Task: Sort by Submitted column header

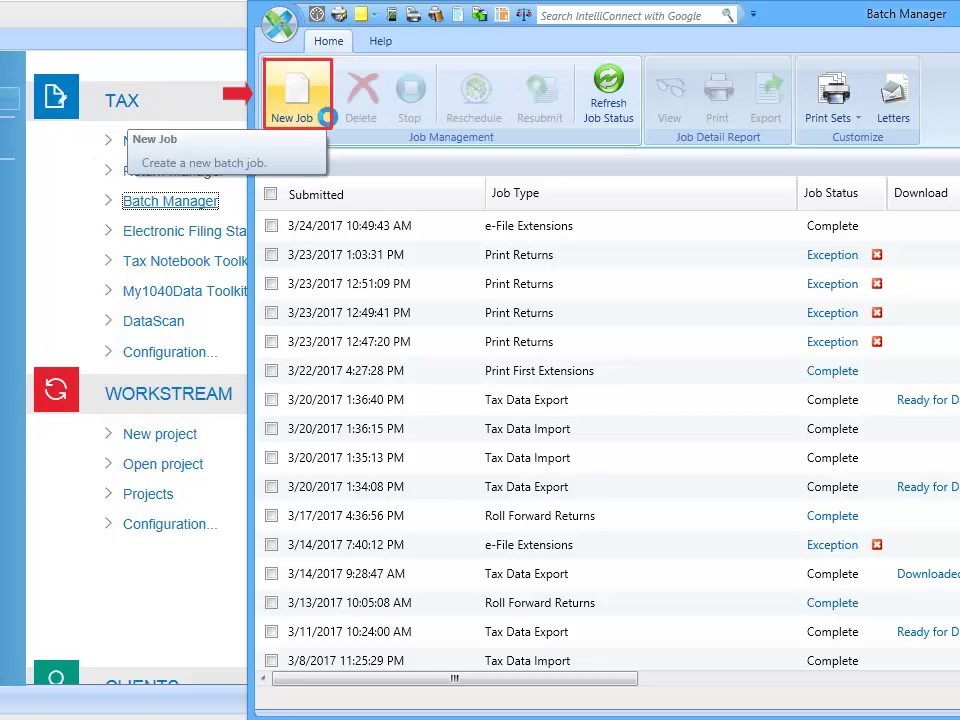Action: (x=316, y=194)
